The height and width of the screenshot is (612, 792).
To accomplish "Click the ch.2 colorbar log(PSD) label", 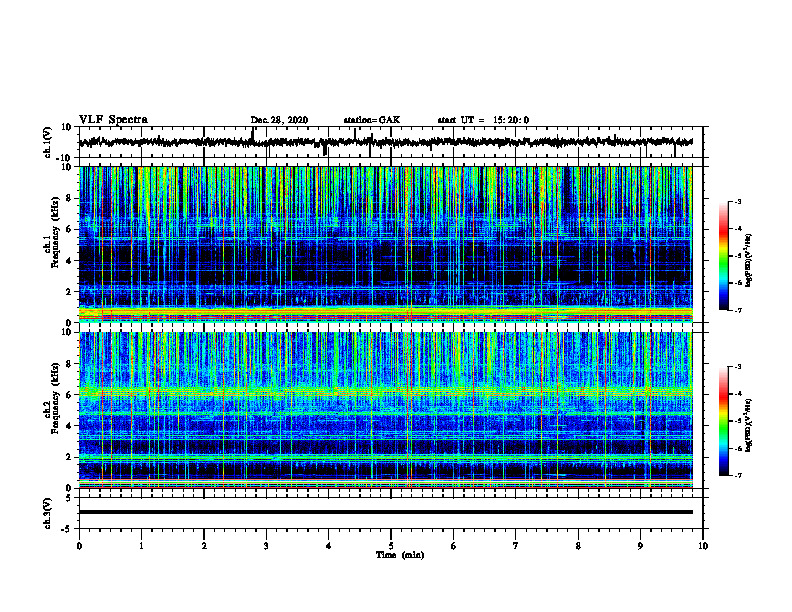I will [x=748, y=425].
